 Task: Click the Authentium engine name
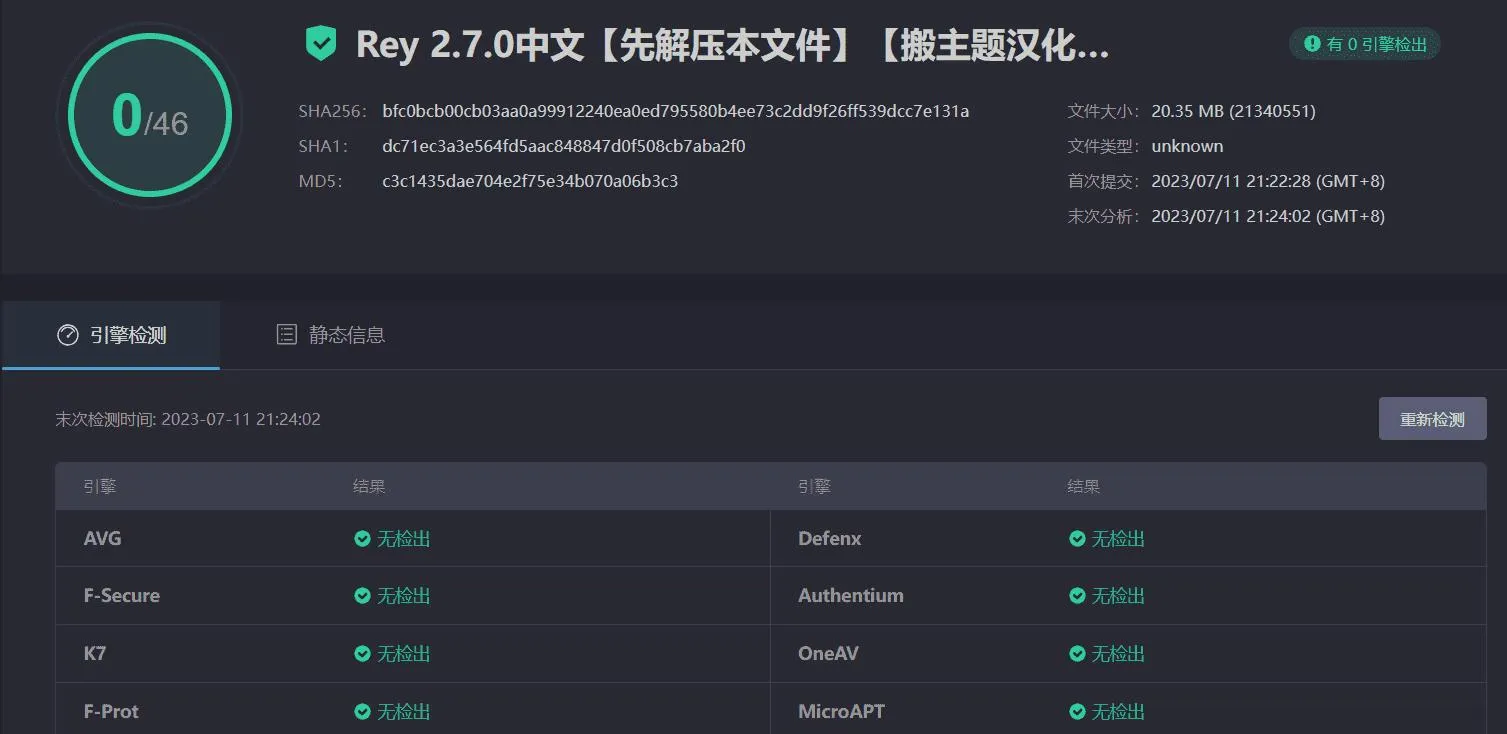851,596
